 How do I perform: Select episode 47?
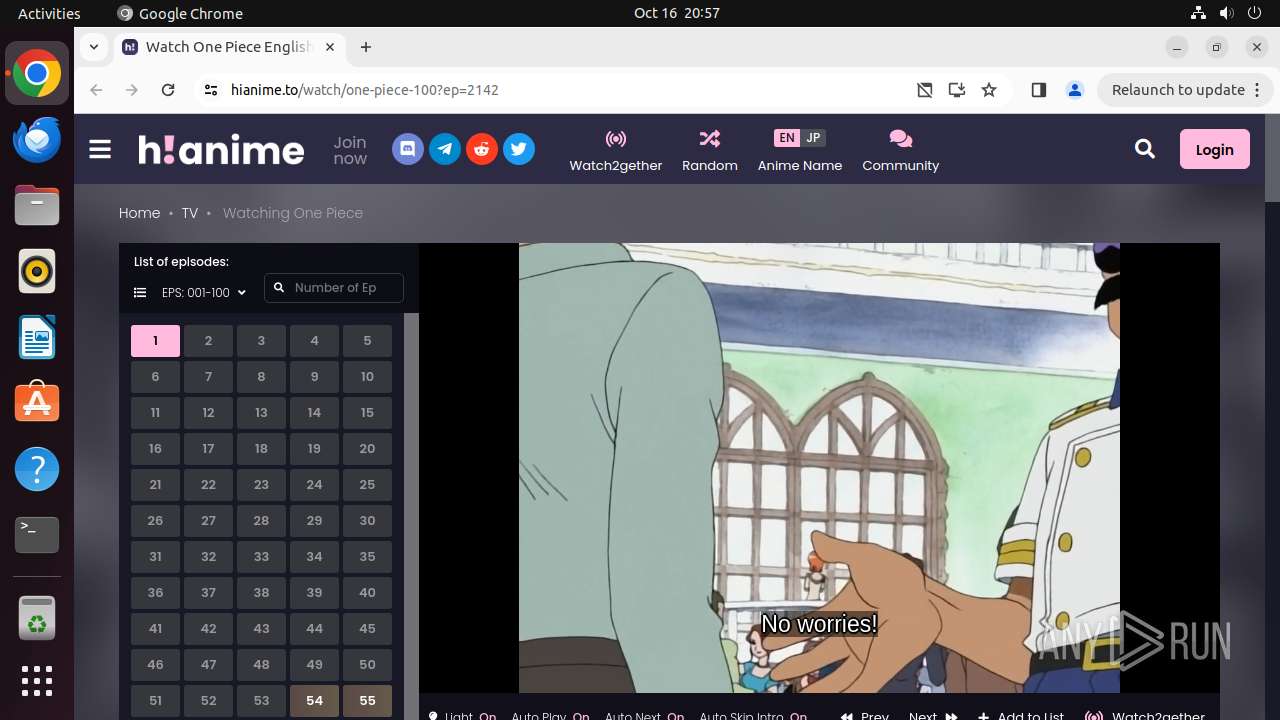(x=208, y=665)
